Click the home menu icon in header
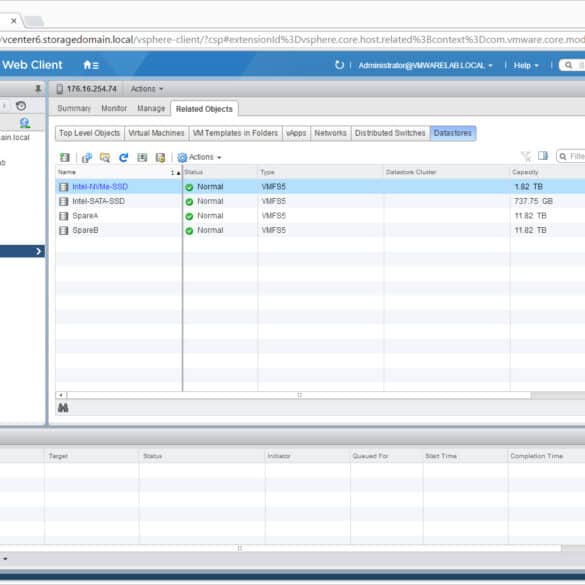This screenshot has height=585, width=585. pos(91,65)
